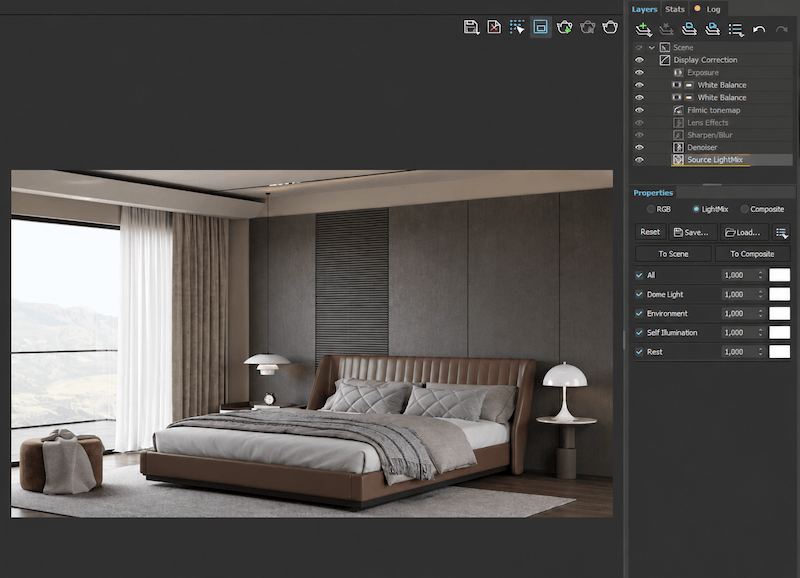800x578 pixels.
Task: Click the Load... LightMix button
Action: pos(744,232)
